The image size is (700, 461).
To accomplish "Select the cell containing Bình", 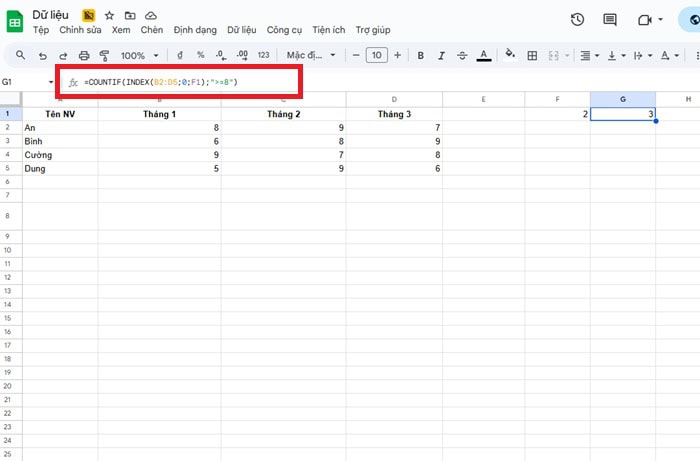I will pyautogui.click(x=60, y=141).
